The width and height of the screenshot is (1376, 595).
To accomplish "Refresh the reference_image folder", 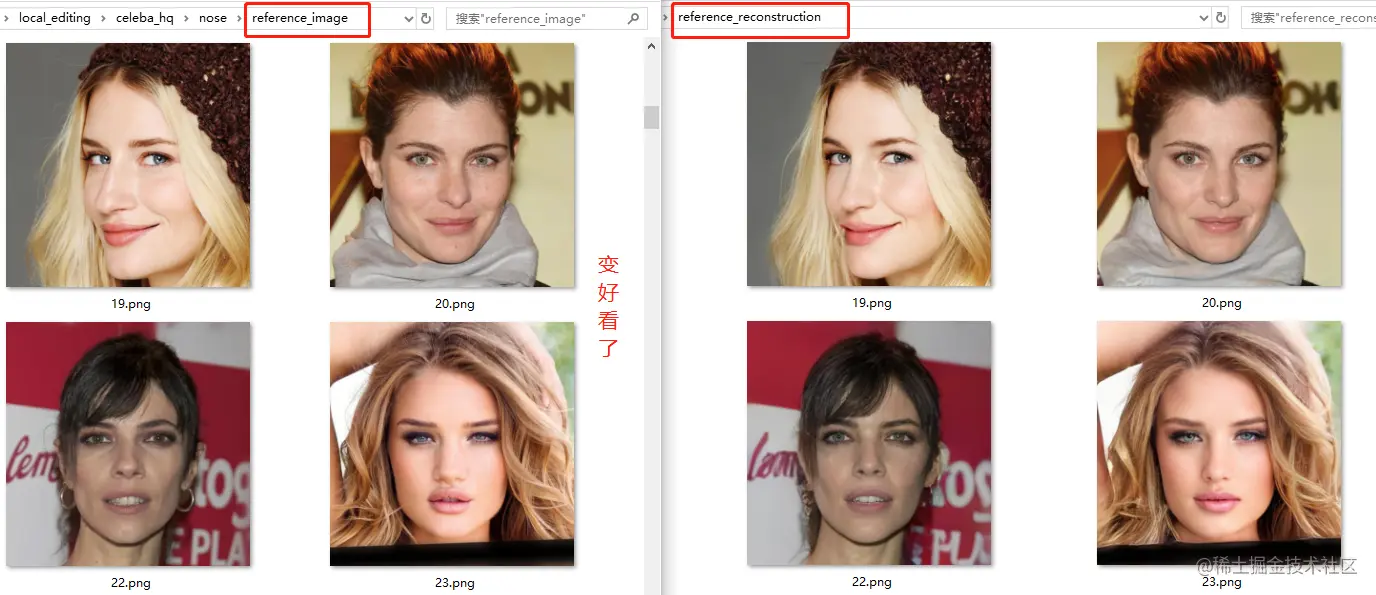I will coord(426,19).
